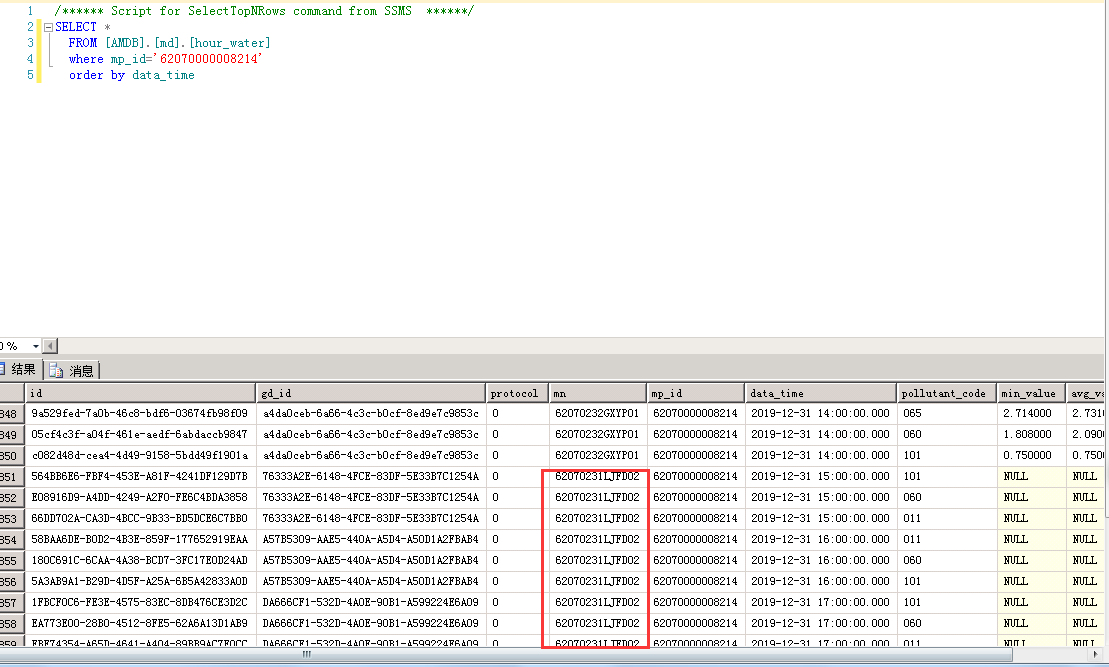
Task: Click data_time in the order by clause
Action: point(163,75)
